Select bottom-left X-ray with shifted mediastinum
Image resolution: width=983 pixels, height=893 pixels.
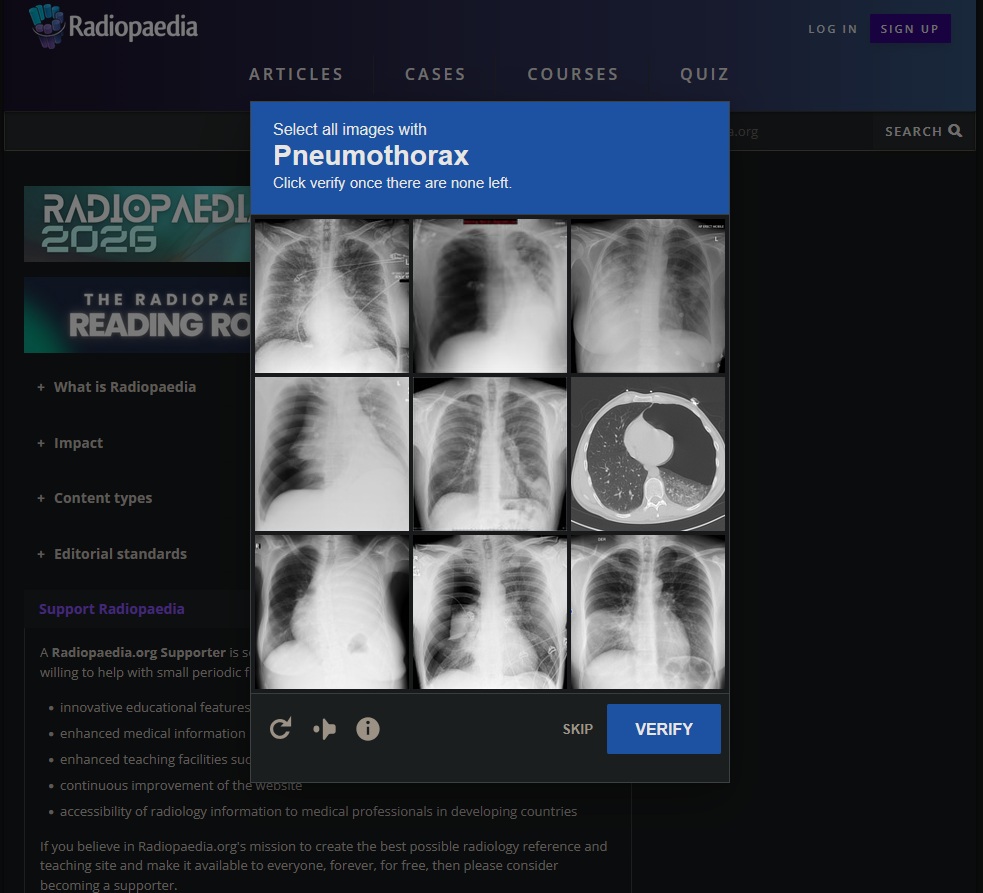coord(332,612)
